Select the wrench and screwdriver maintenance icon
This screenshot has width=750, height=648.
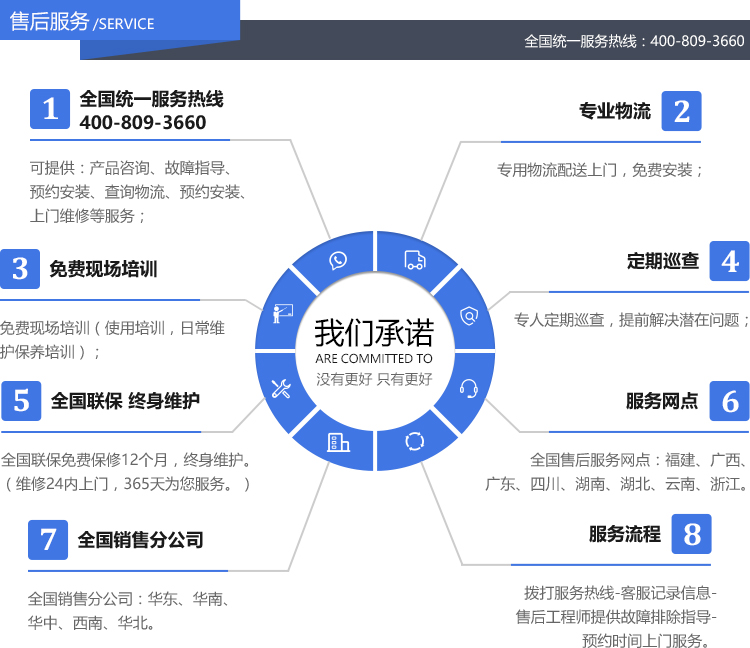pos(281,389)
